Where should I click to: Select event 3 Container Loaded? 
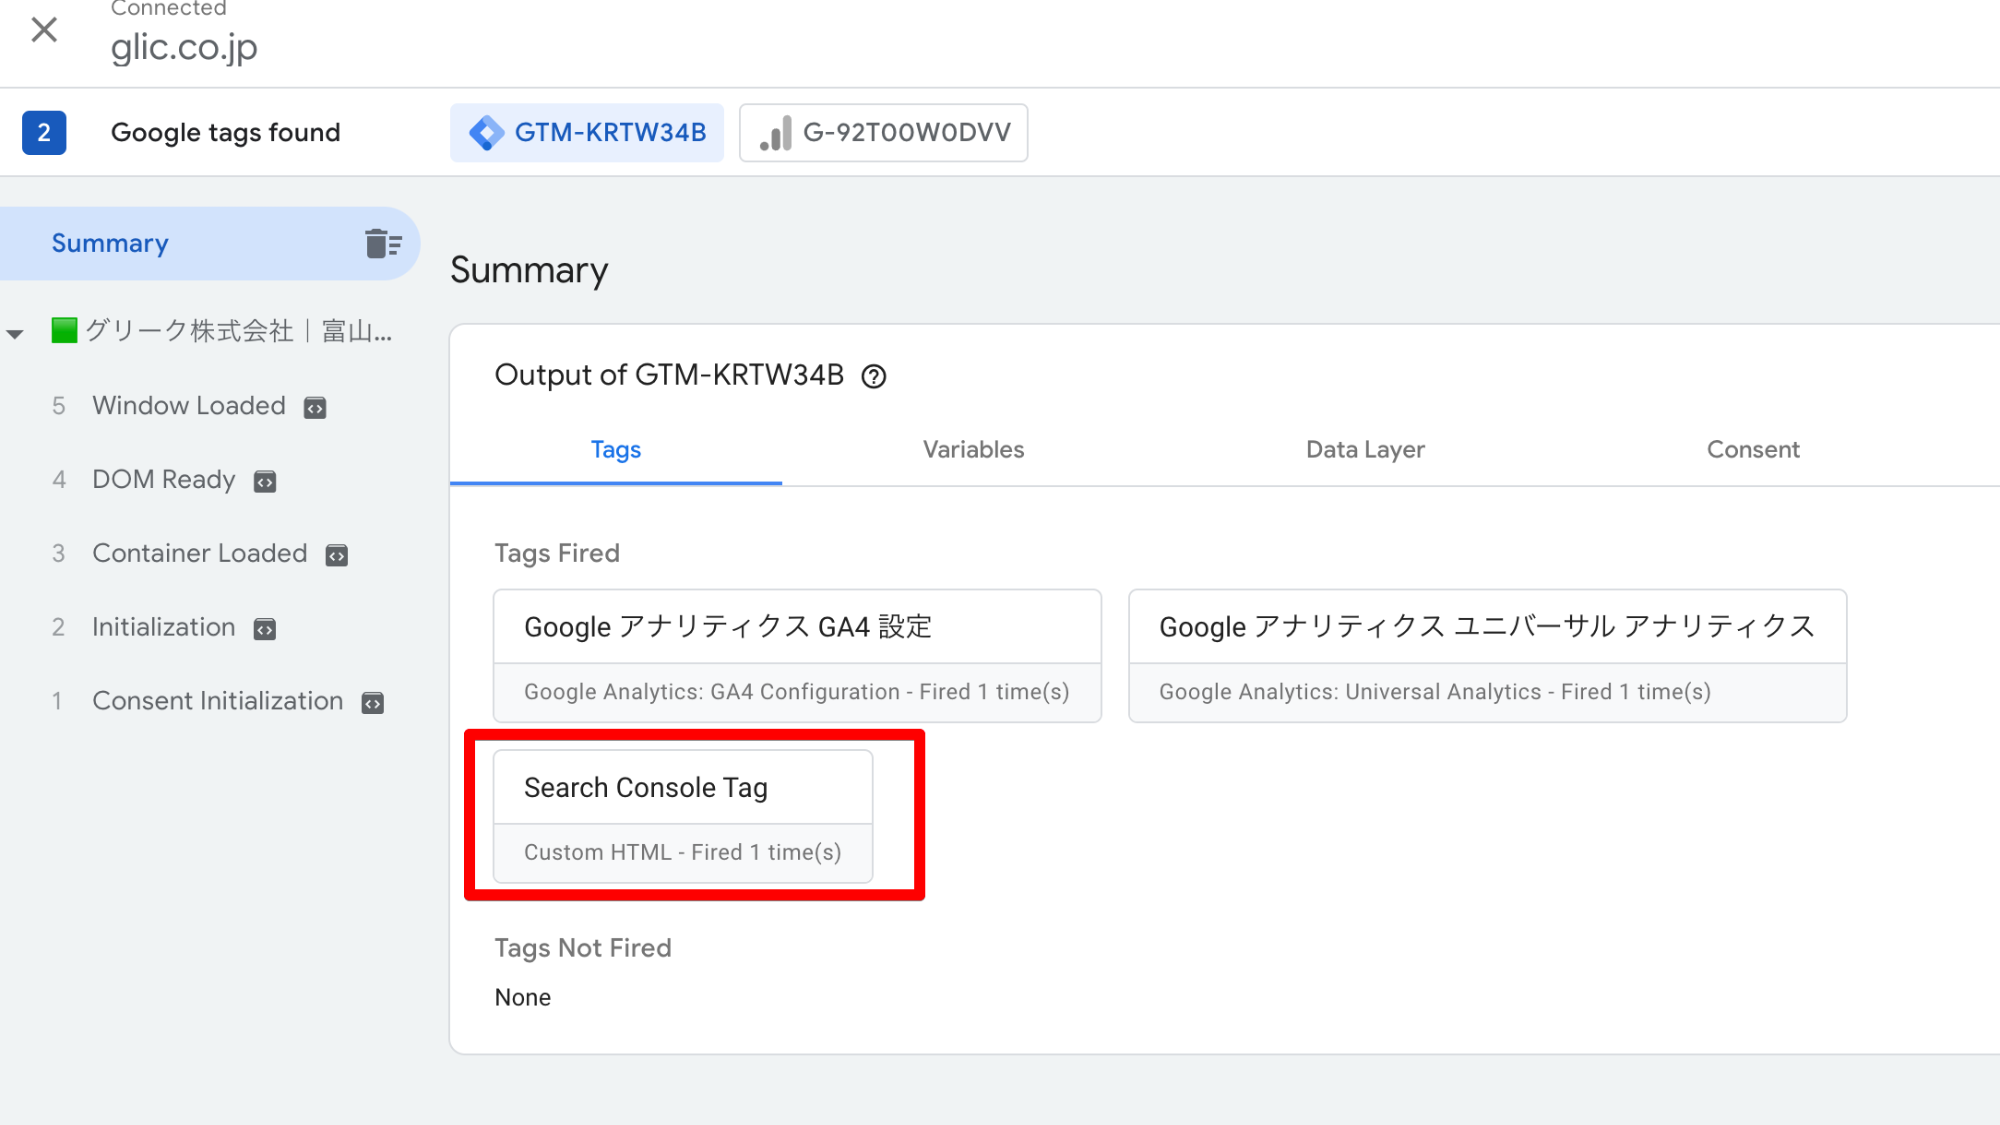199,553
